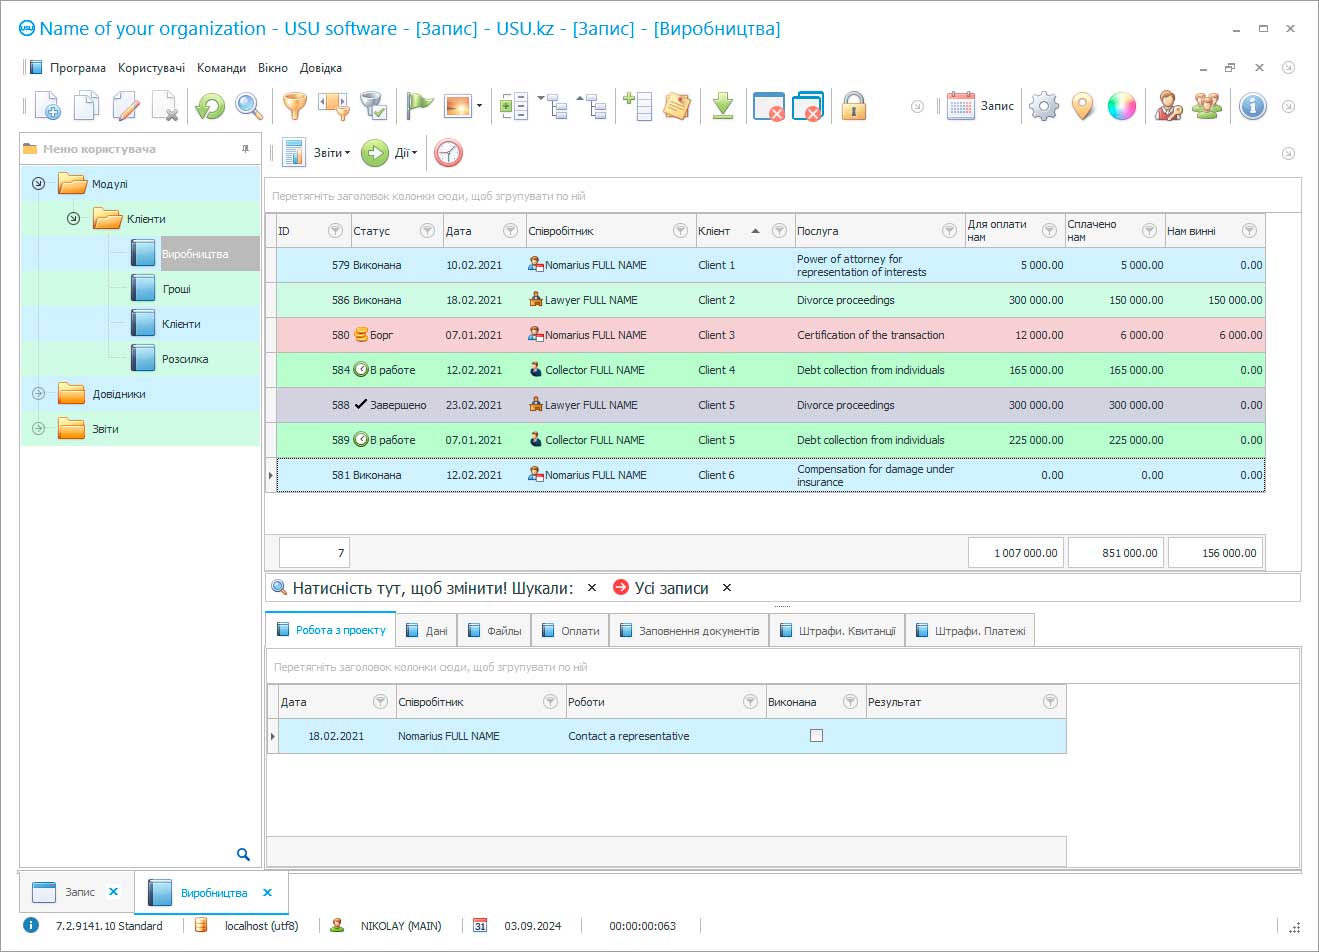Viewport: 1319px width, 952px height.
Task: Select the row with ID 580 Борг
Action: pyautogui.click(x=770, y=335)
